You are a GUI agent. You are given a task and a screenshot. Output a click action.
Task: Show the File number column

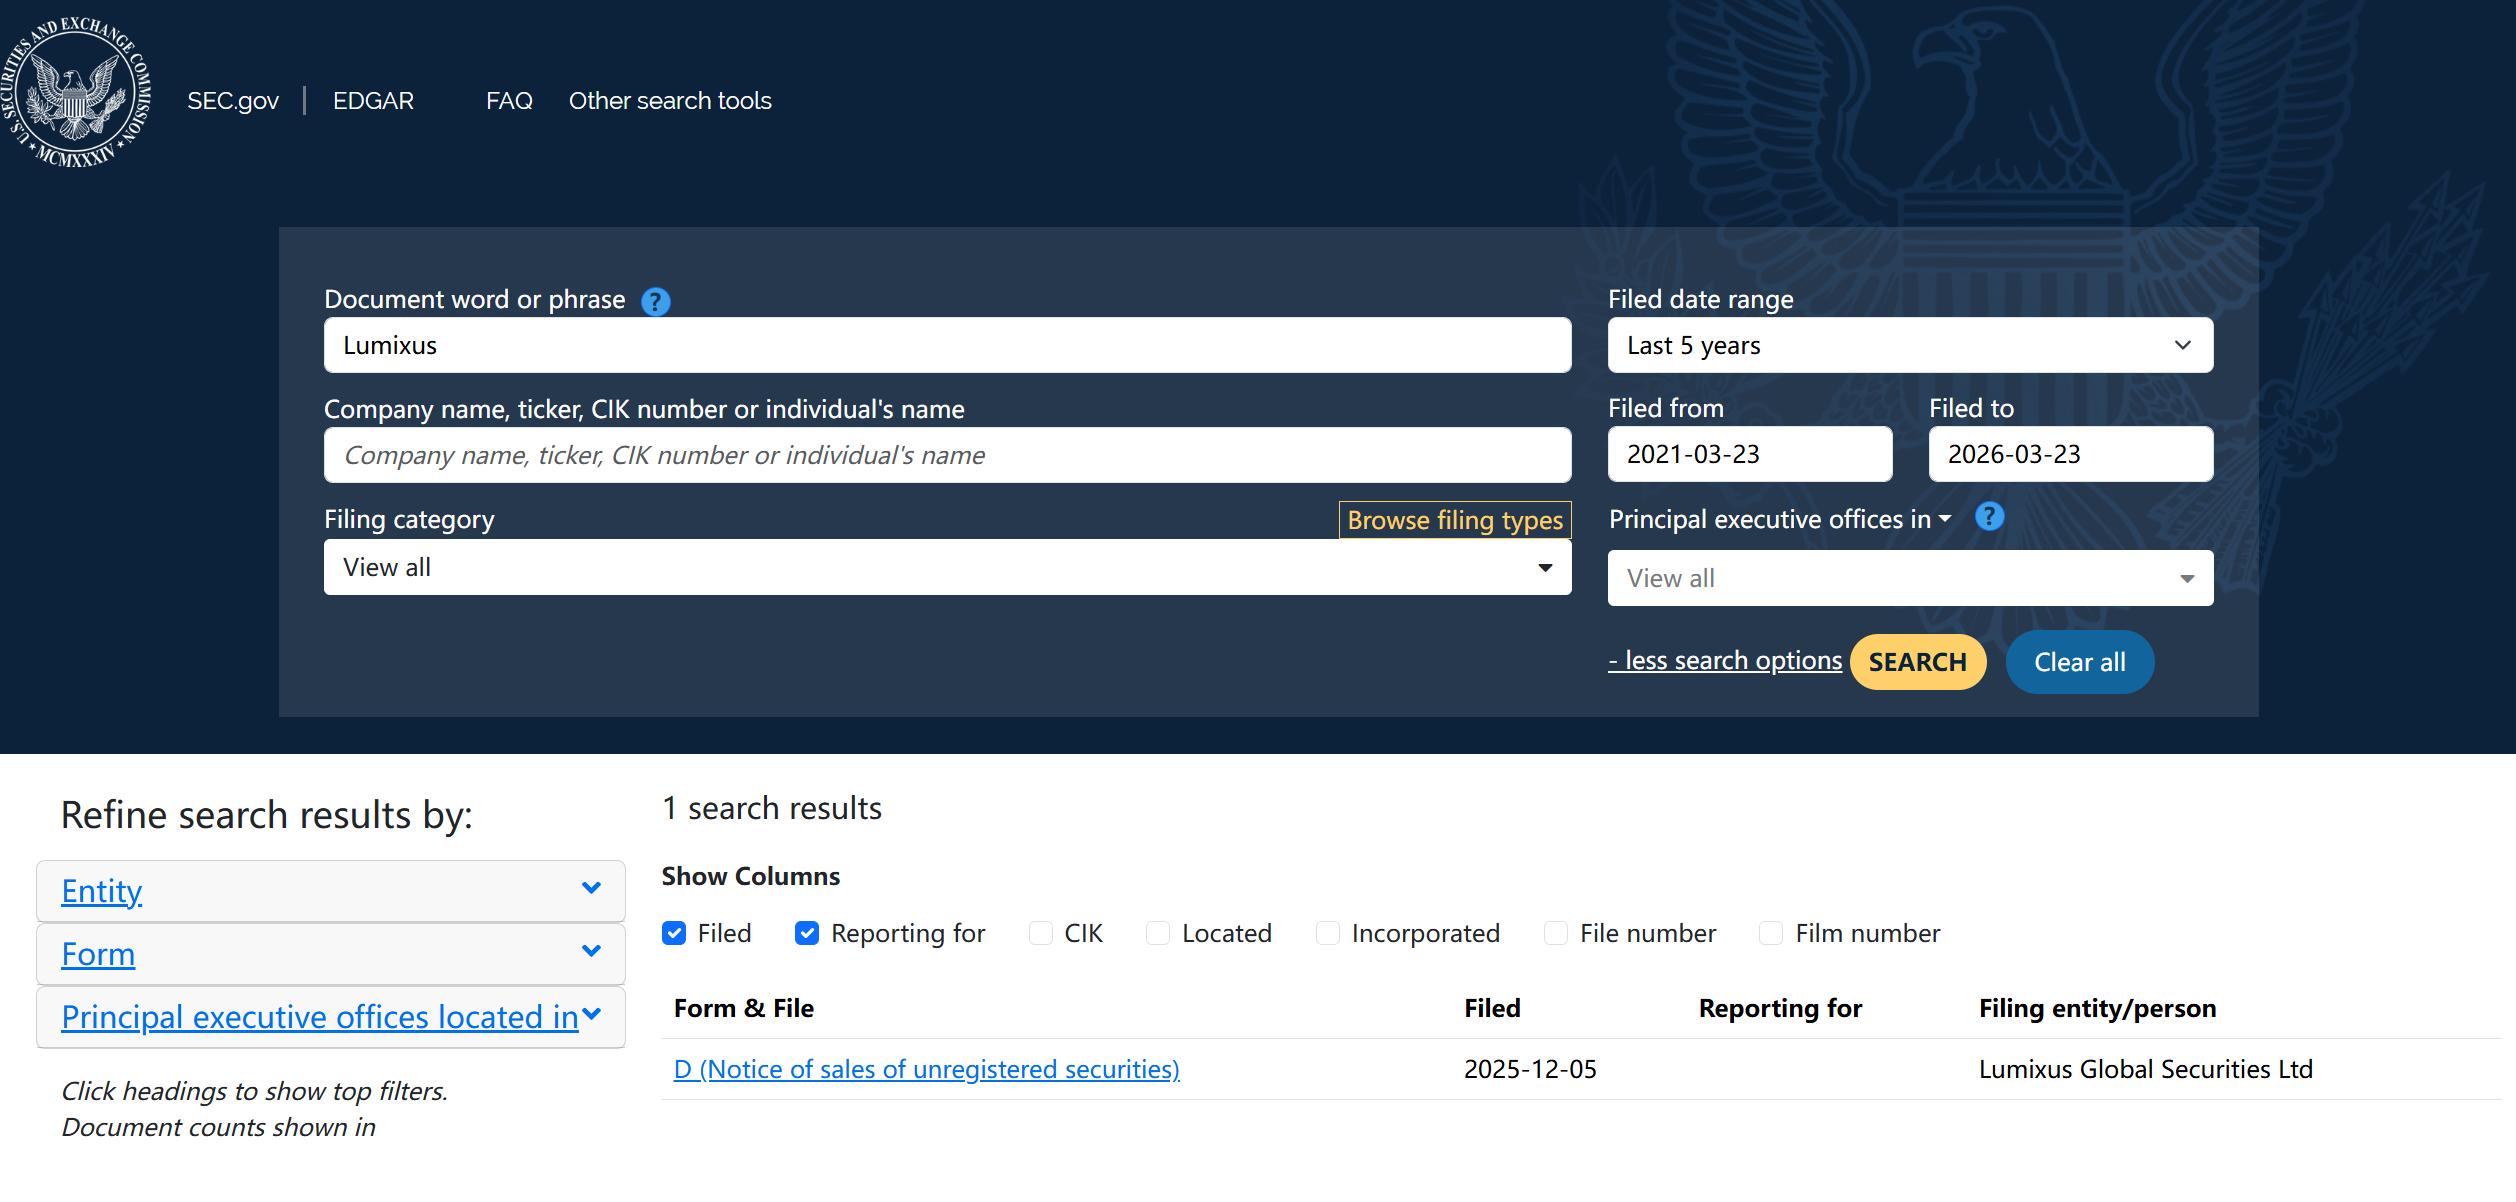(x=1556, y=933)
